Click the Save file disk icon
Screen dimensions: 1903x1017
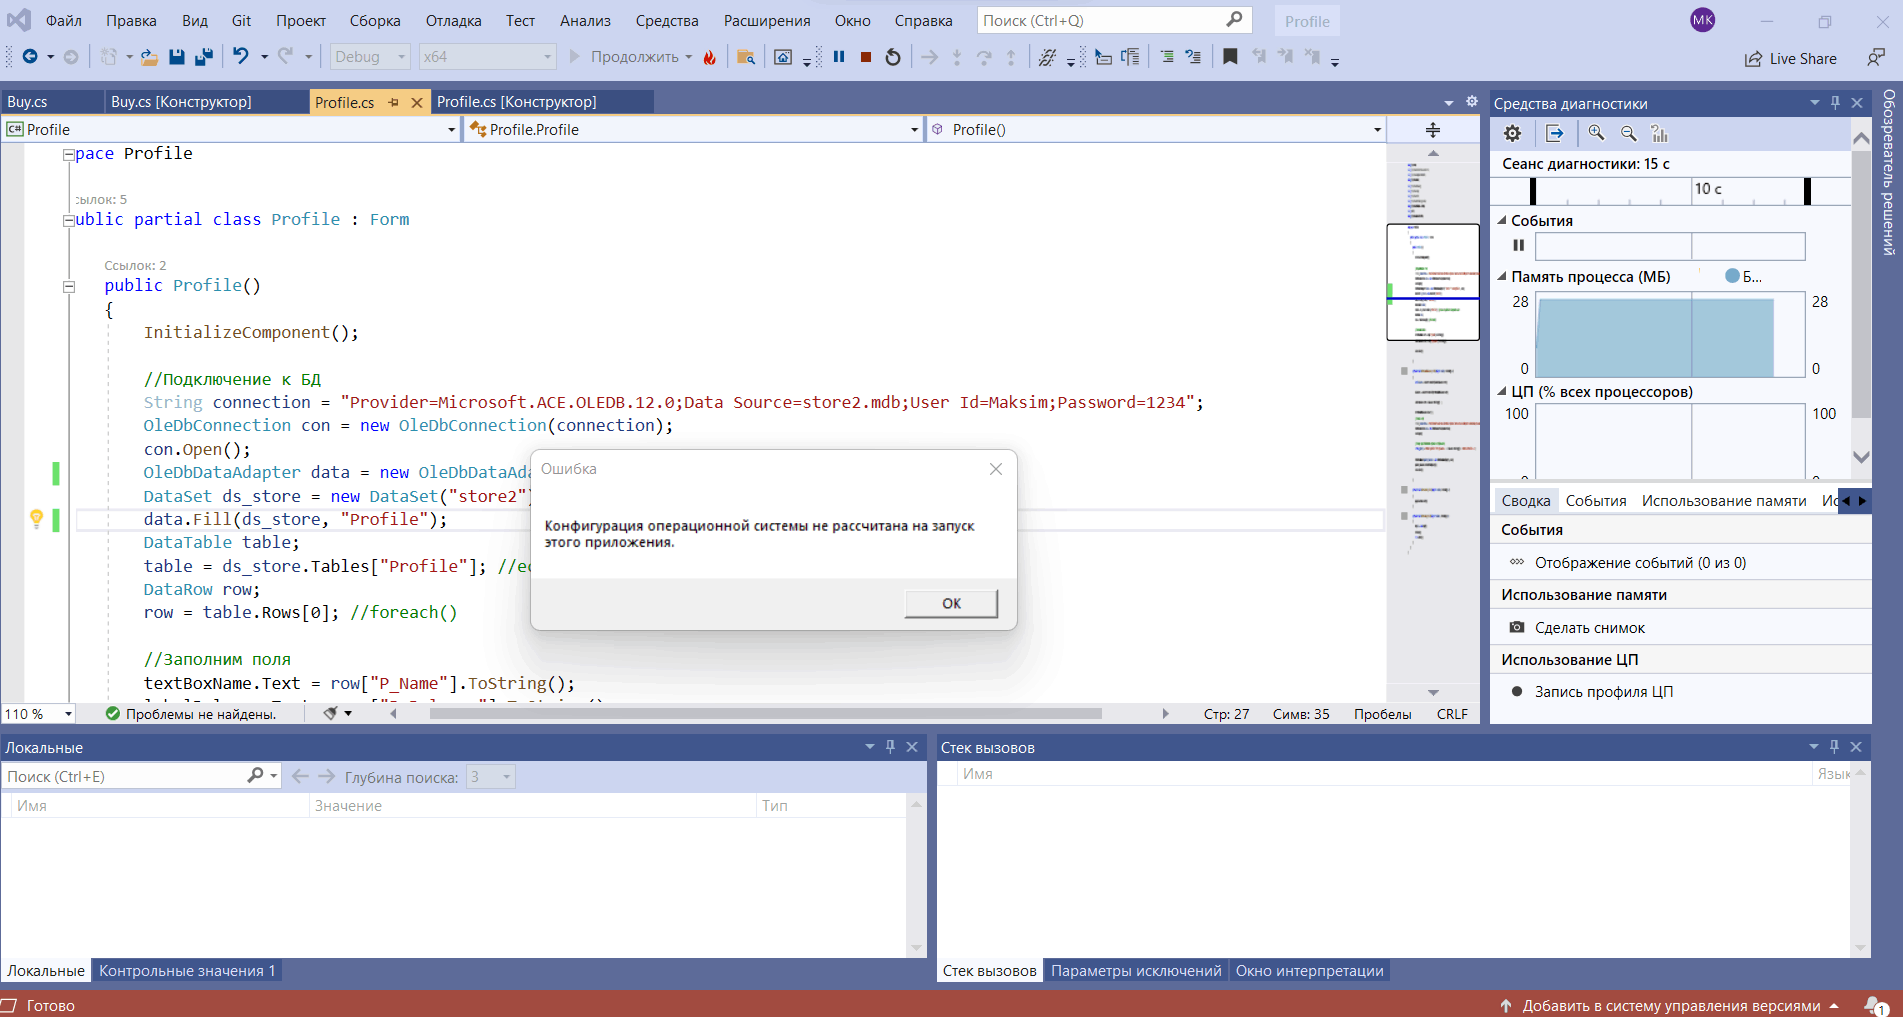[176, 57]
